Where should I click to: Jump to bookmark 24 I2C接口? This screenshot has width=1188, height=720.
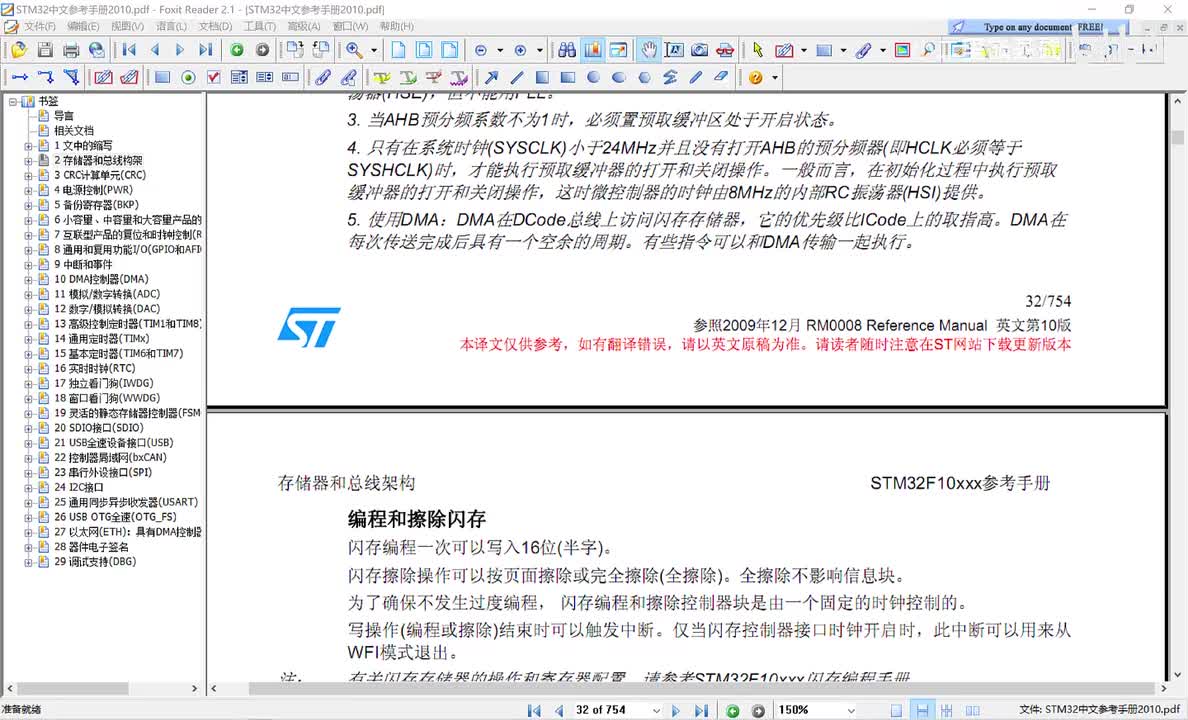pyautogui.click(x=79, y=487)
